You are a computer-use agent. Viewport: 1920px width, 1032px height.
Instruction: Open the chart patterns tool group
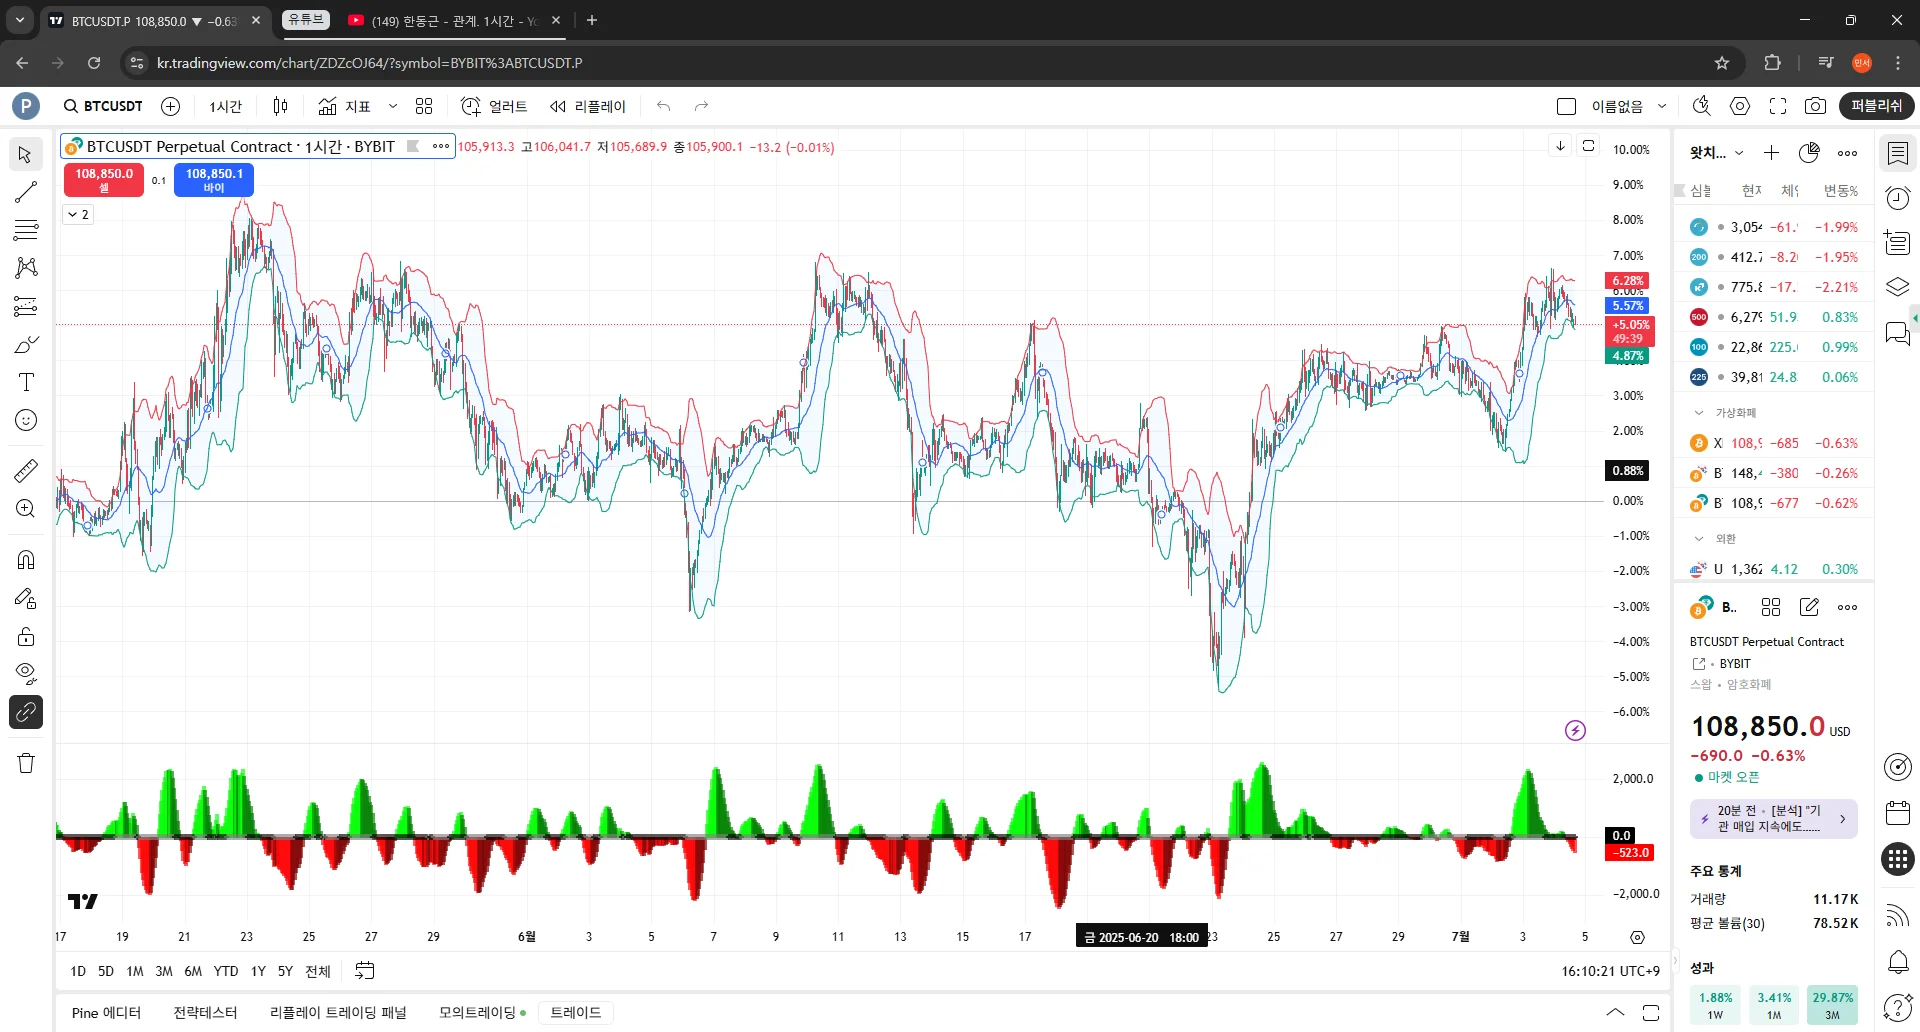pyautogui.click(x=26, y=267)
